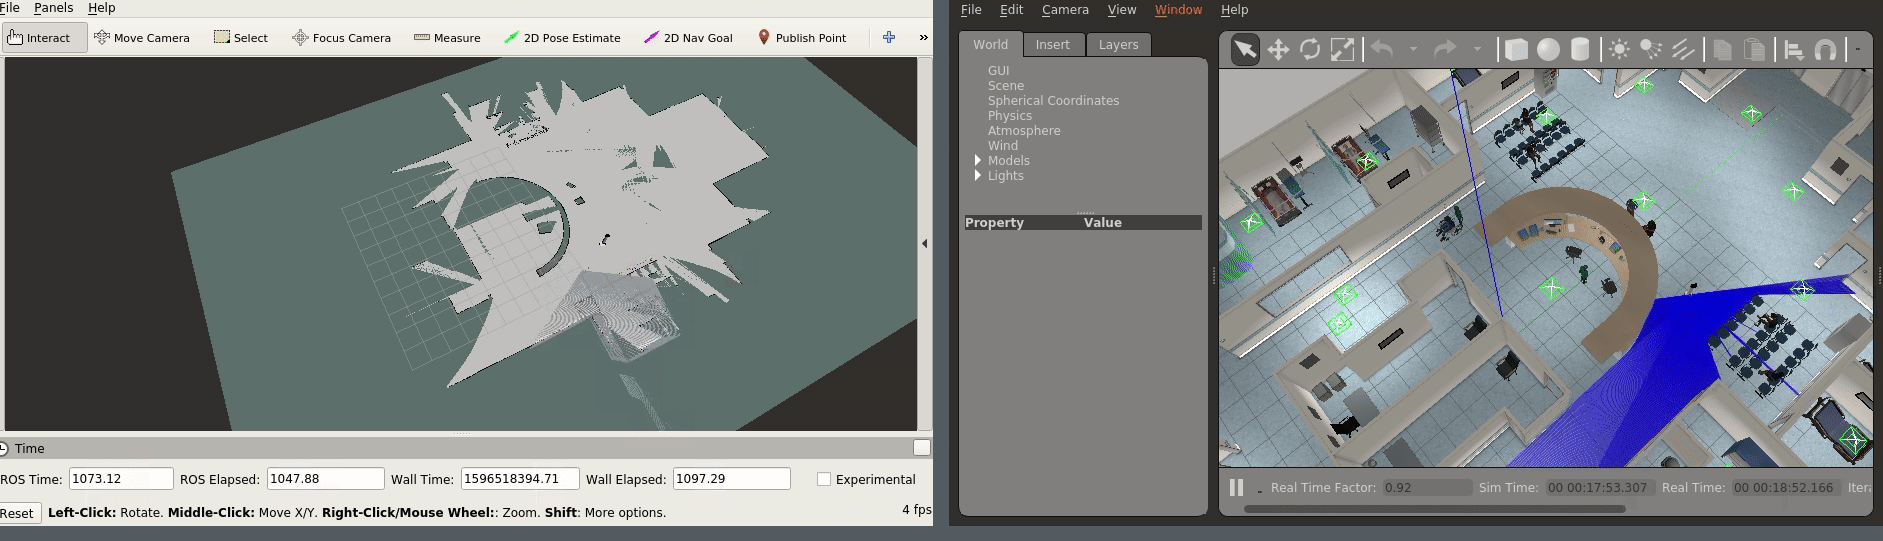Click the ROS Elapsed field
This screenshot has width=1883, height=541.
[x=325, y=479]
